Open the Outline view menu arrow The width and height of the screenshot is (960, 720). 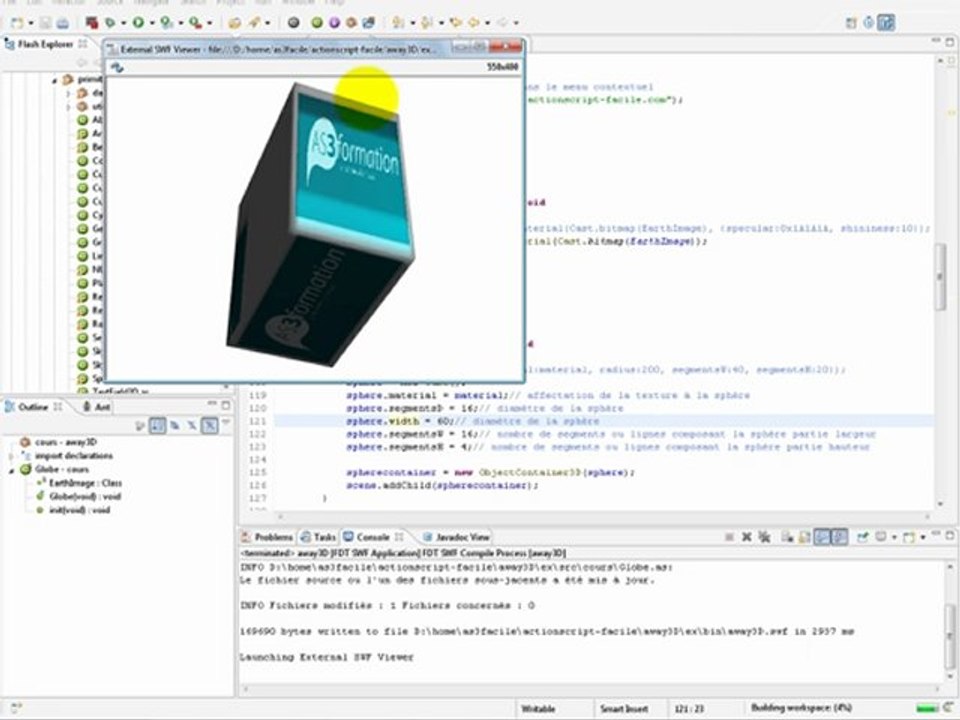(225, 422)
